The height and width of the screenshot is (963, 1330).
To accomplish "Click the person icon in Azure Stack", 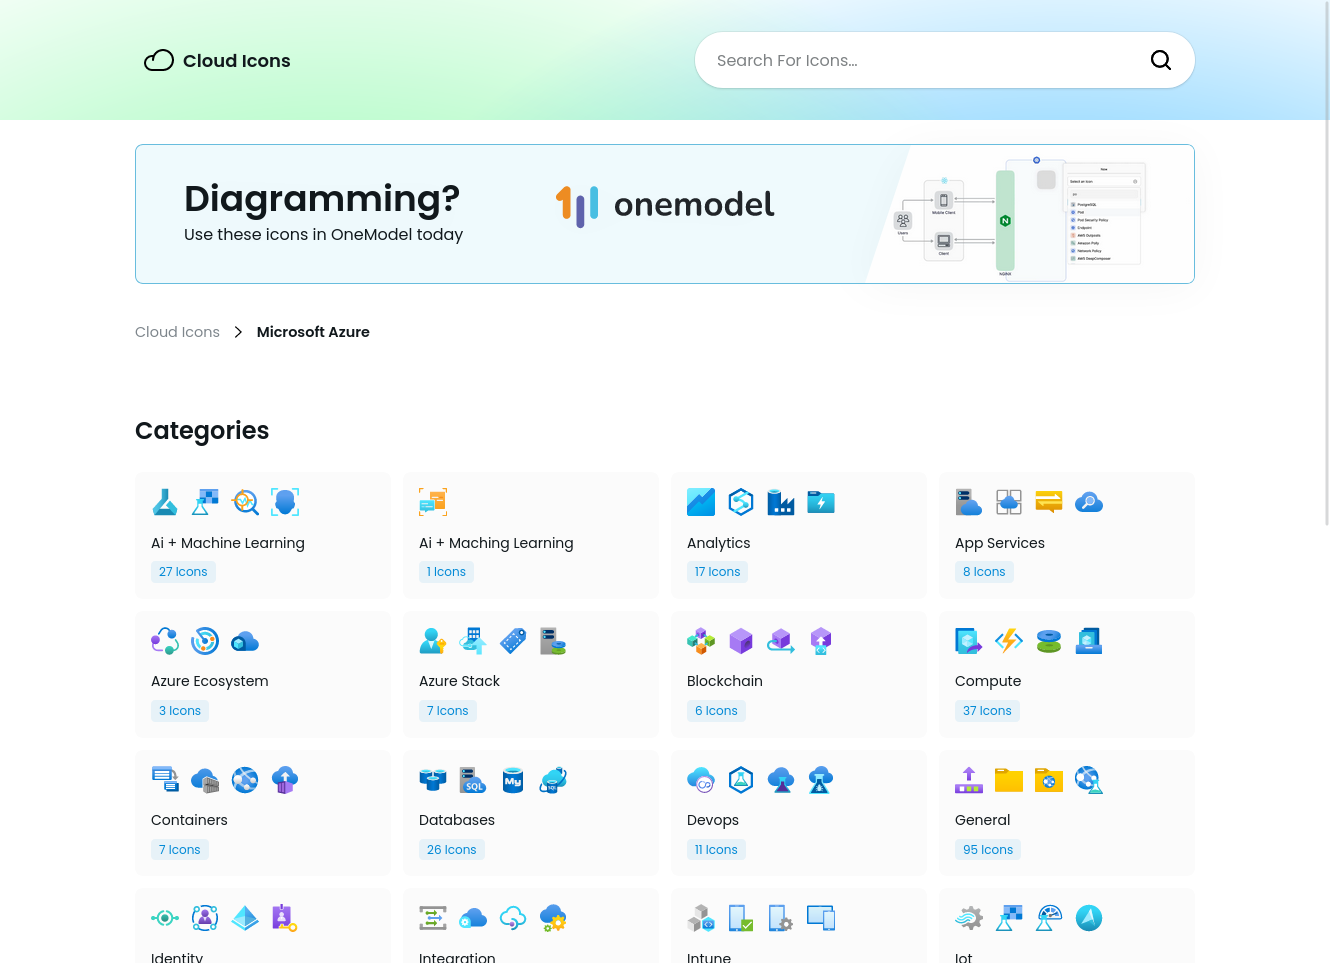I will [433, 641].
